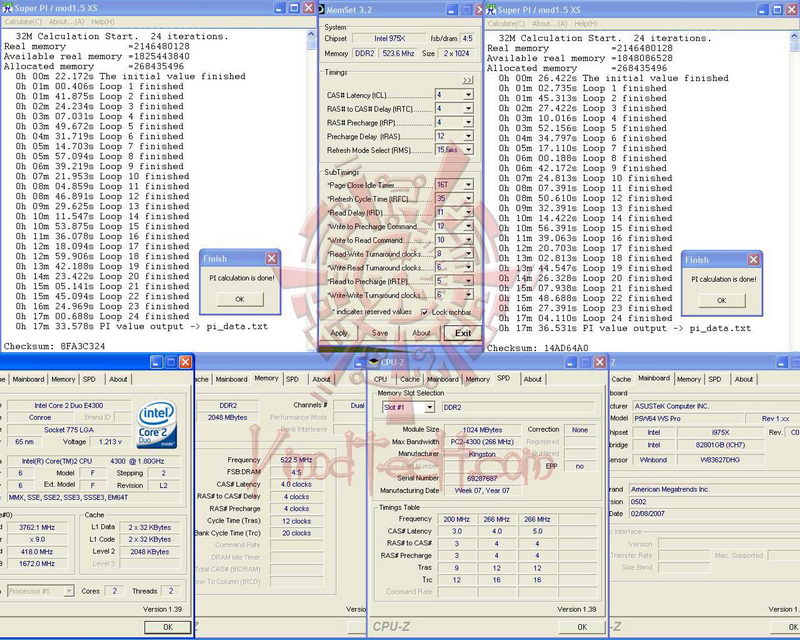Click the MemSet title bar chip icon

(x=321, y=9)
